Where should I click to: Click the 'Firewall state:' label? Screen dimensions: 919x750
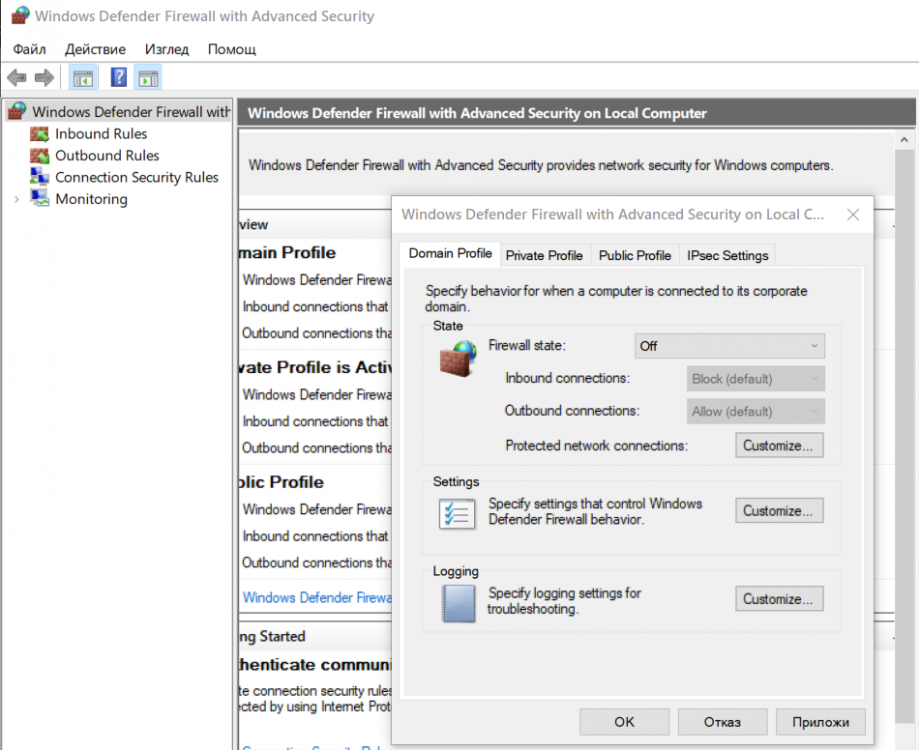tap(527, 346)
